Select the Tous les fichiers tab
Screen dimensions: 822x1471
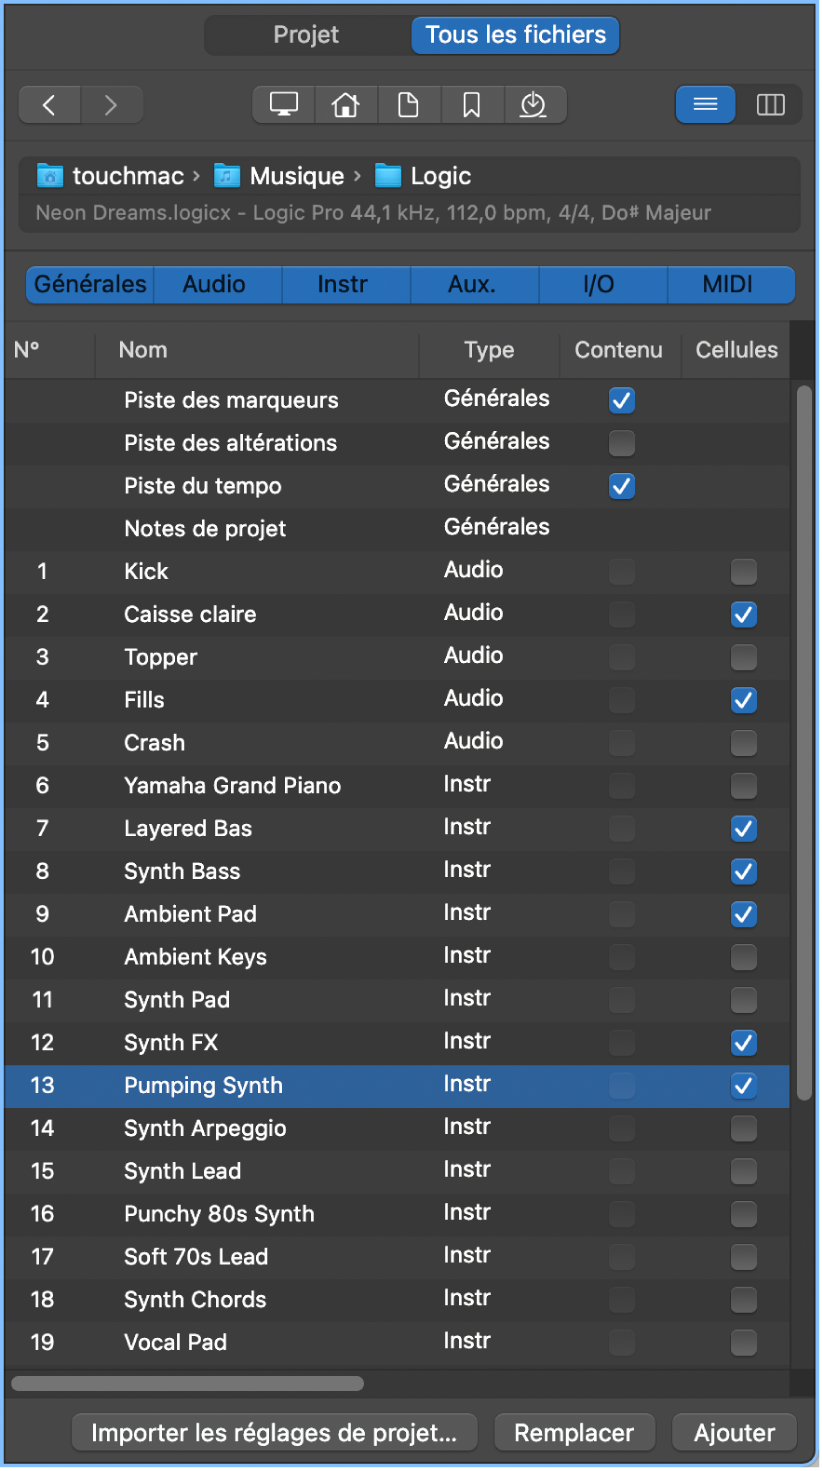click(515, 35)
